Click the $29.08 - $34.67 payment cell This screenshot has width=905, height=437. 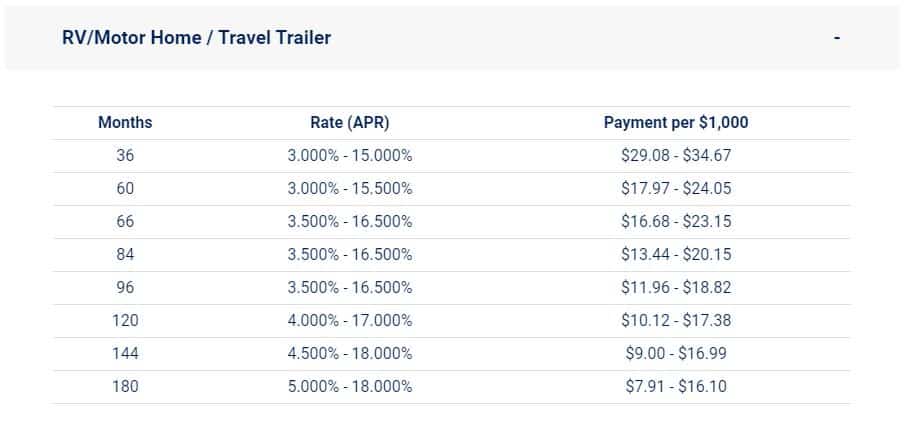(x=676, y=156)
